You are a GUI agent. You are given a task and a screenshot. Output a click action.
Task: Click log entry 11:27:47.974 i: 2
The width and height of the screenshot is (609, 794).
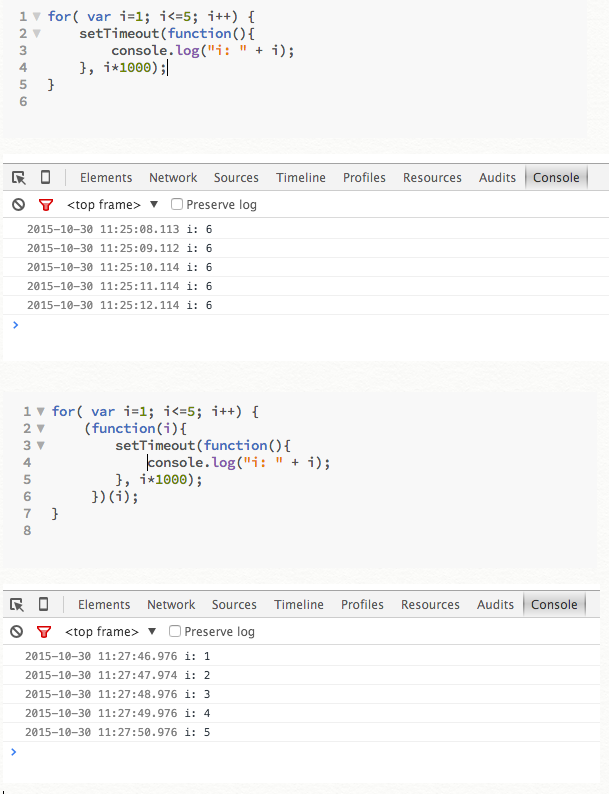(x=302, y=675)
